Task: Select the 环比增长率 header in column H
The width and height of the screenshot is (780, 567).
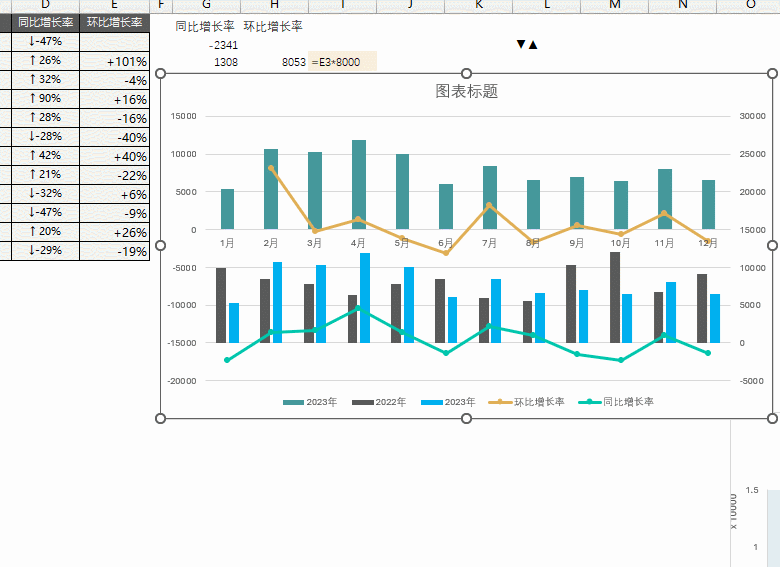Action: pyautogui.click(x=273, y=26)
